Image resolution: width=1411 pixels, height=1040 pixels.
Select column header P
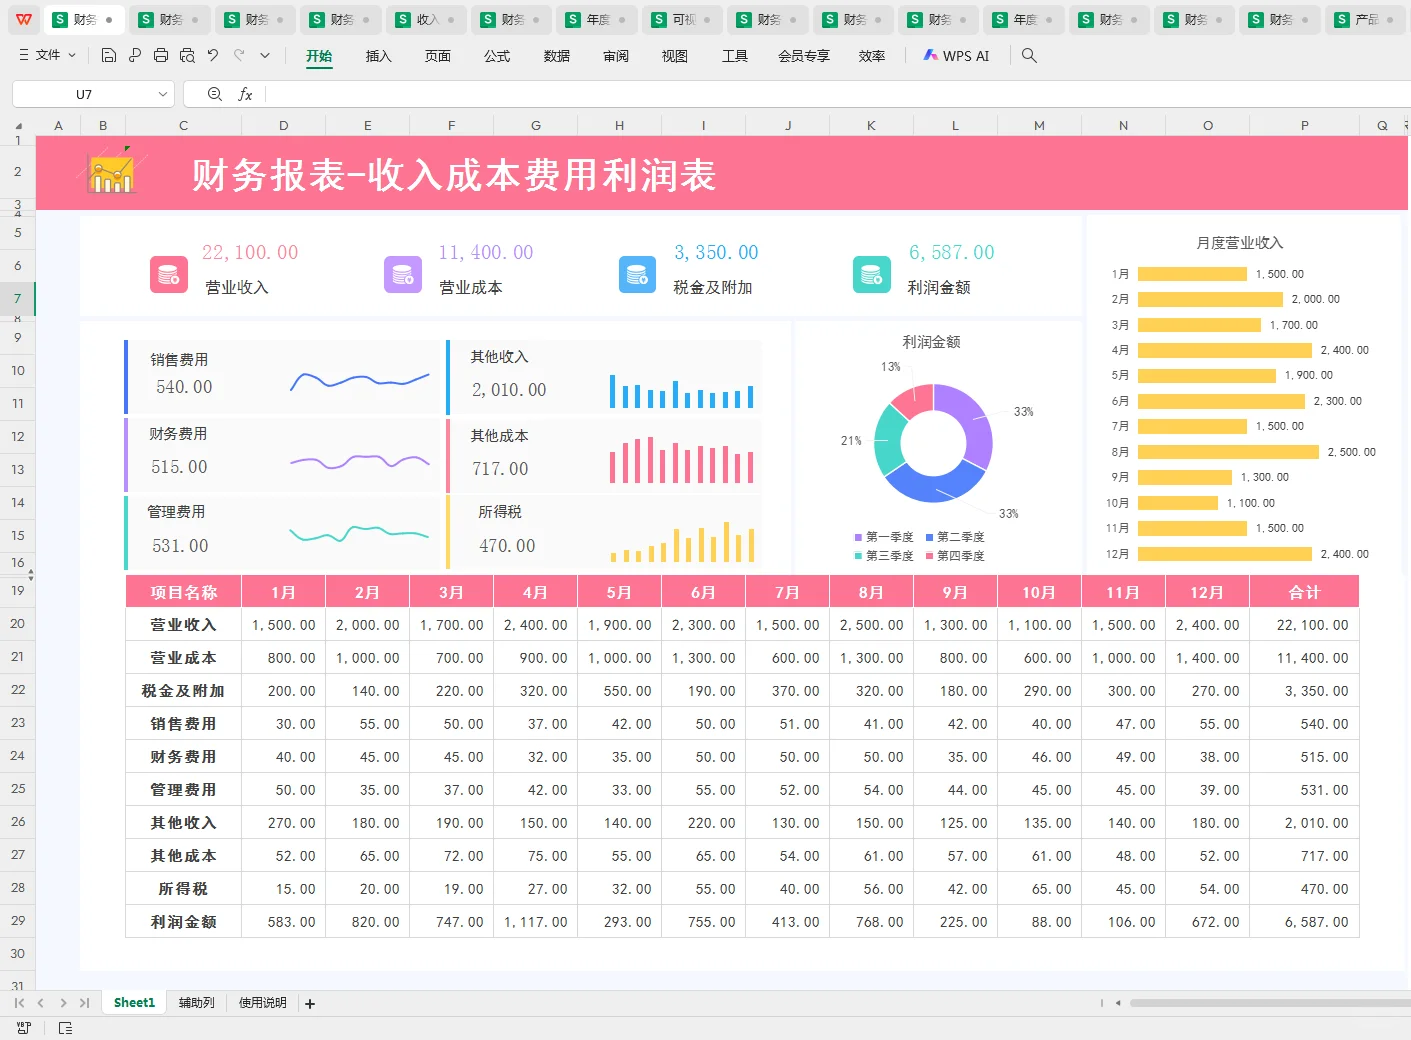[x=1304, y=126]
